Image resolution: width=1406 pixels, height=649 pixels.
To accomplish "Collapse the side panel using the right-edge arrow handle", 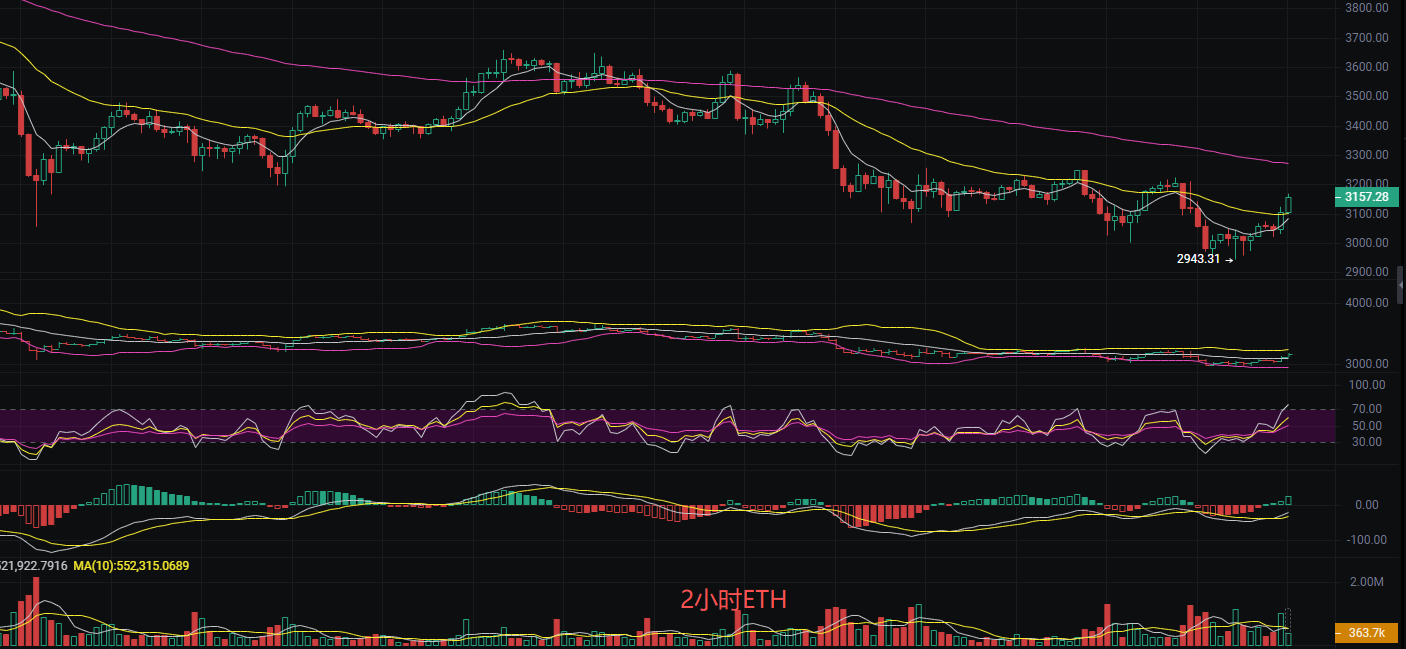I will pos(1399,286).
